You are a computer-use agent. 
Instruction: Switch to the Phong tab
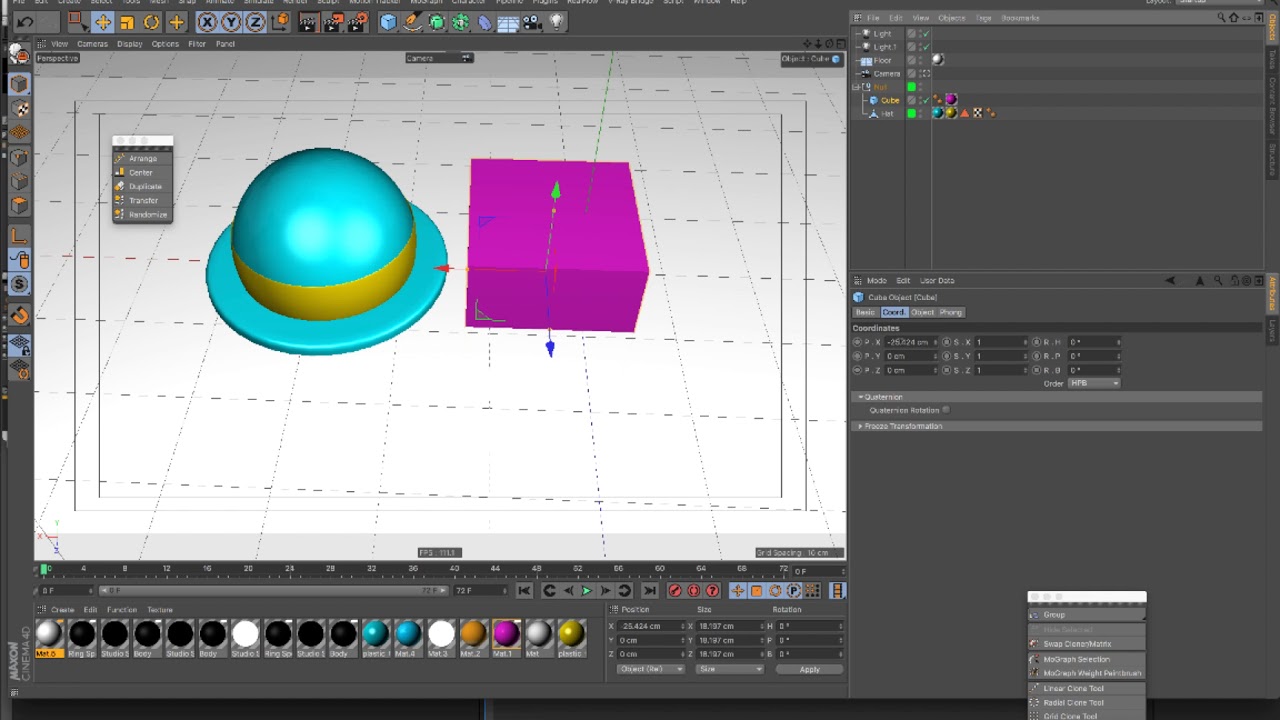951,312
